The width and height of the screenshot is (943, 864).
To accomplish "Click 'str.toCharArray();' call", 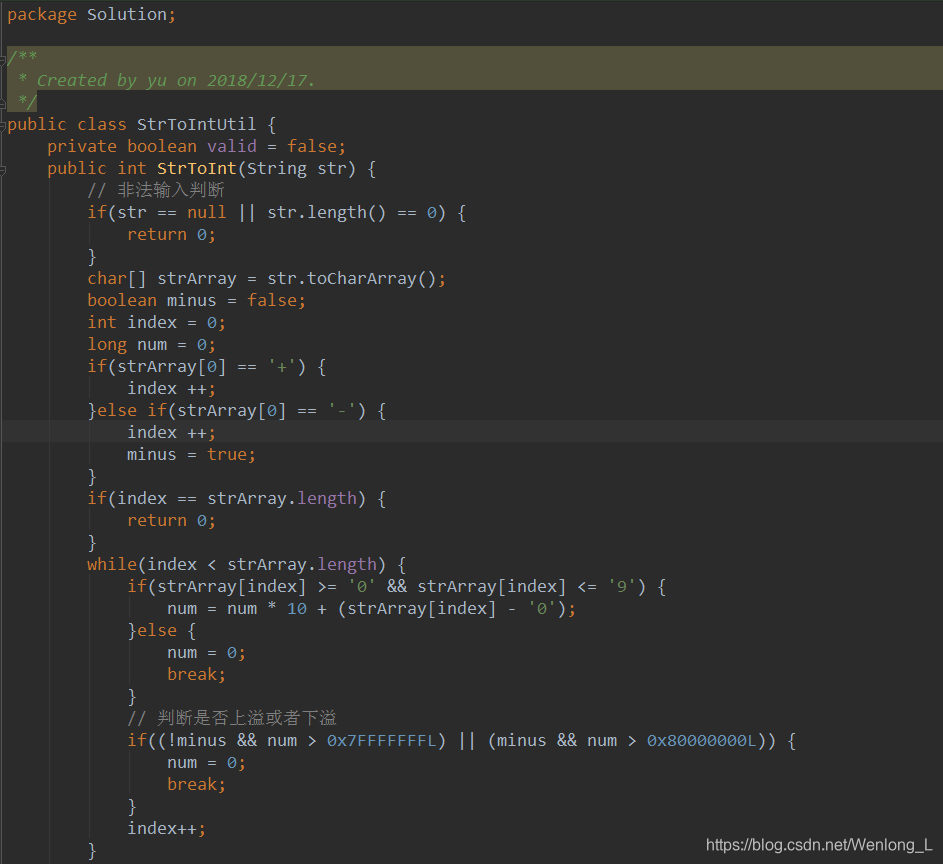I will point(357,278).
